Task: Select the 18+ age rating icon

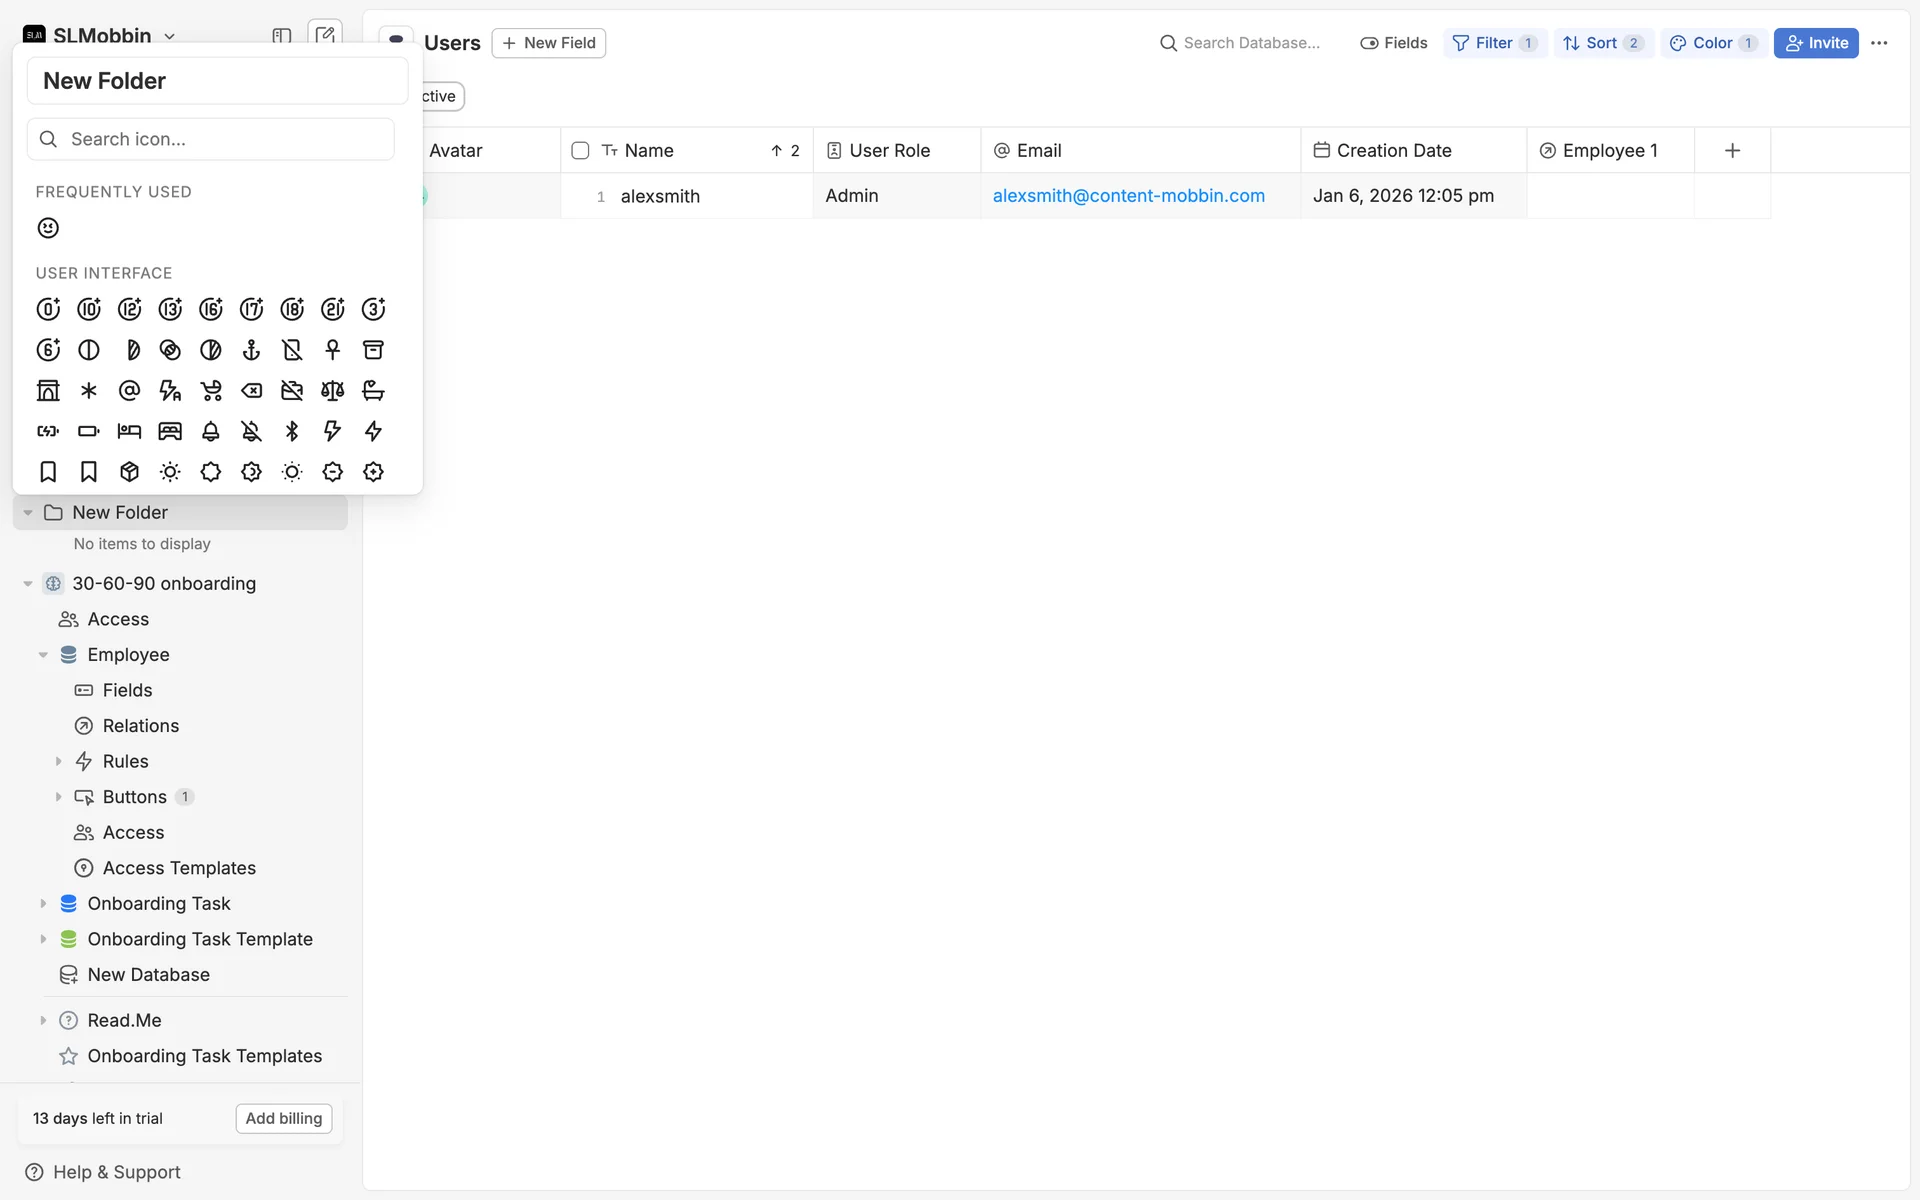Action: 292,309
